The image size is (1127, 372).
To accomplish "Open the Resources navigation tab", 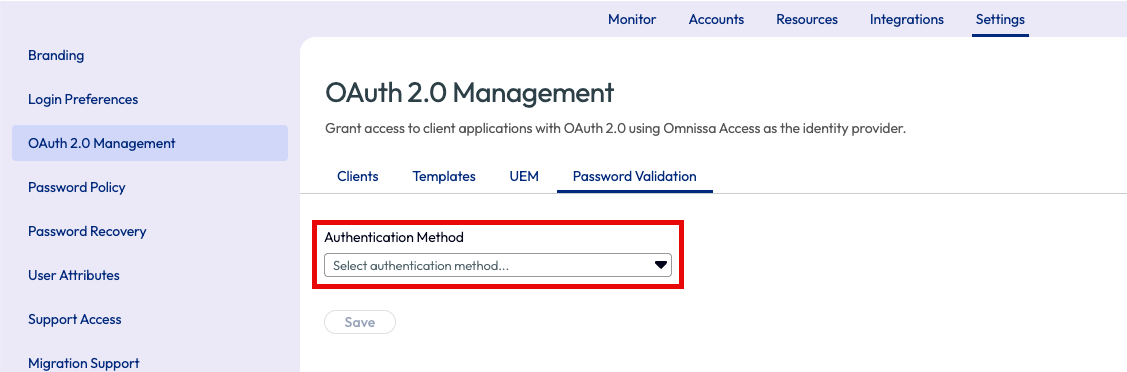I will pos(806,19).
